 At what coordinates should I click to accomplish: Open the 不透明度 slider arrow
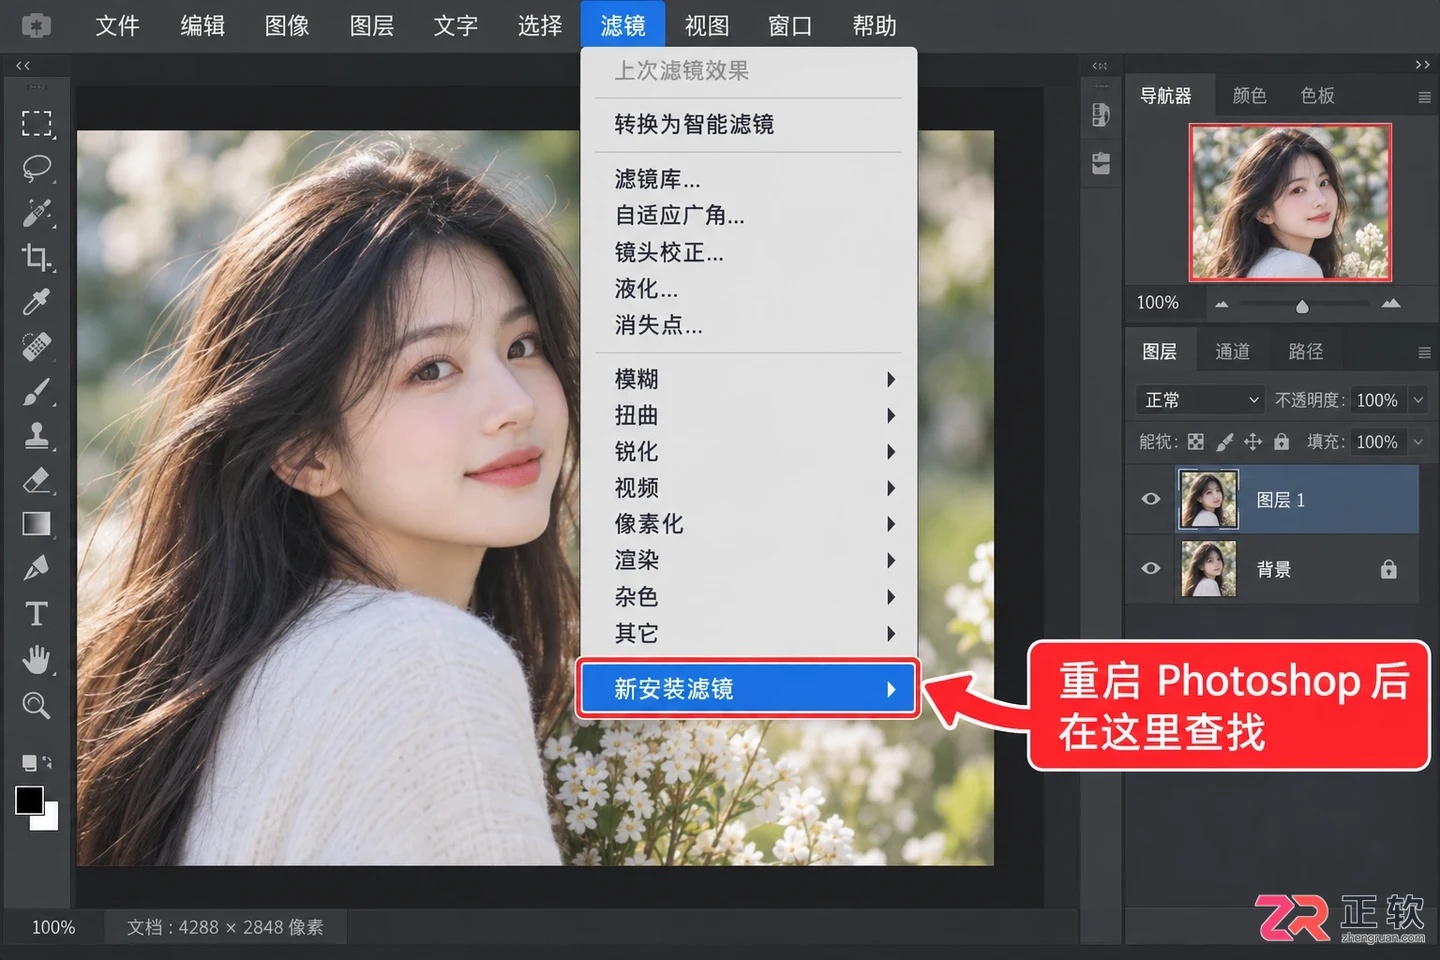pos(1418,400)
